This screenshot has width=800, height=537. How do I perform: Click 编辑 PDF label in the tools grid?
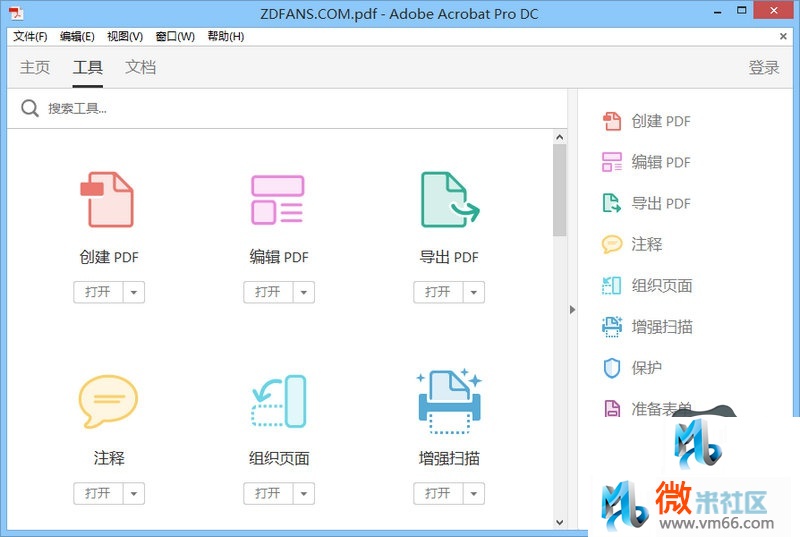279,257
